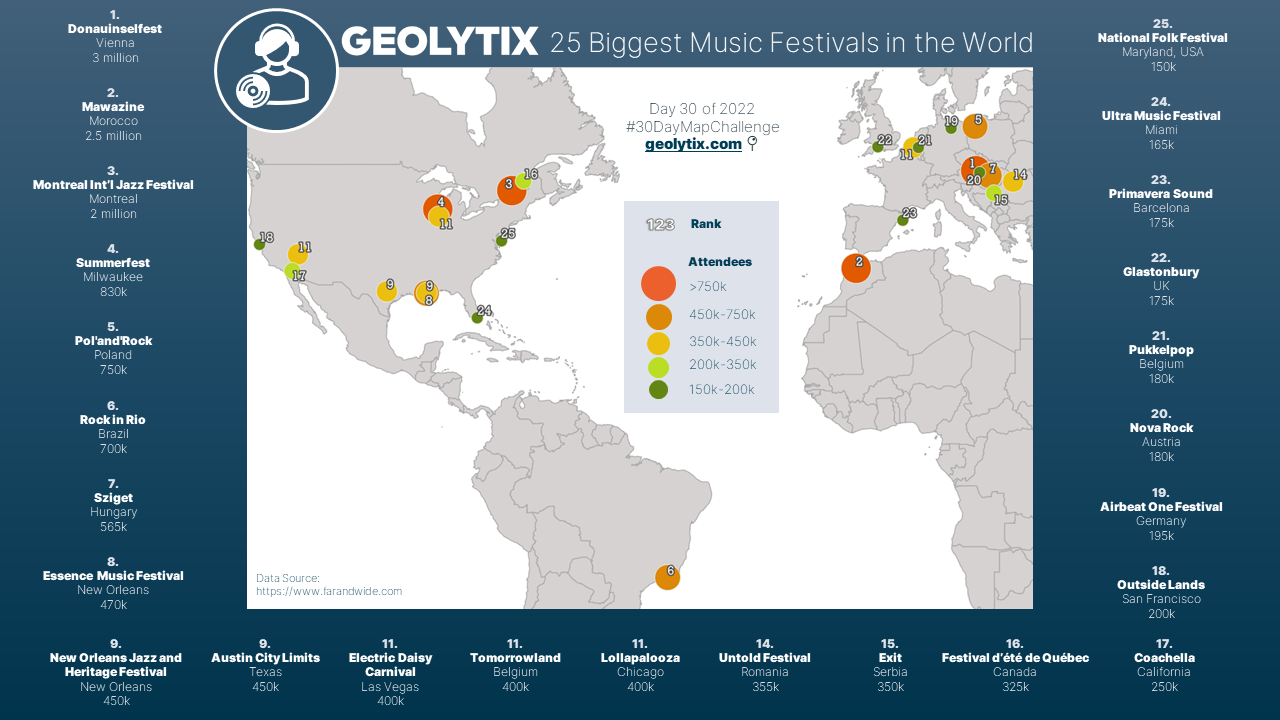The height and width of the screenshot is (720, 1280).
Task: Click the Airbeat One Festival entry
Action: point(1161,514)
